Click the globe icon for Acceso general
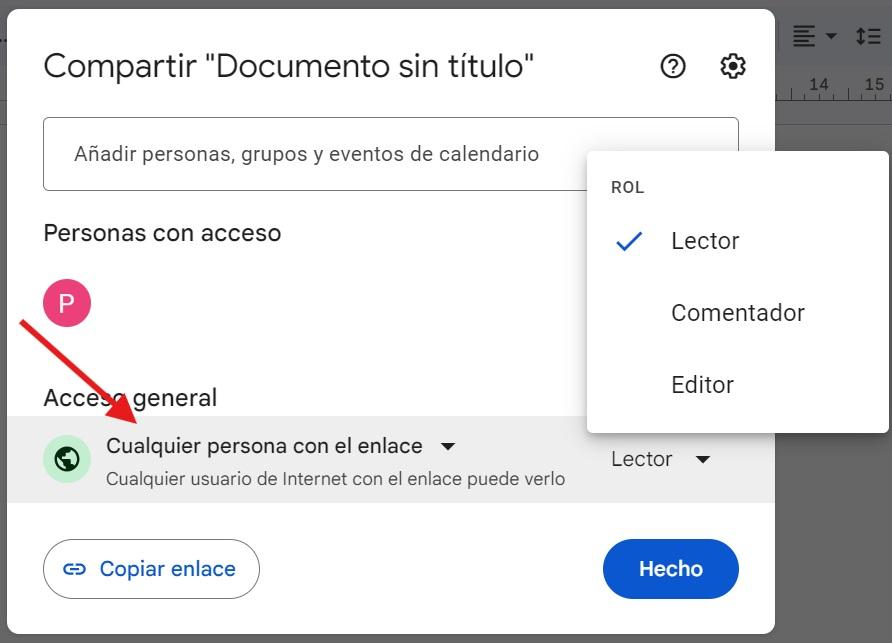 [66, 459]
